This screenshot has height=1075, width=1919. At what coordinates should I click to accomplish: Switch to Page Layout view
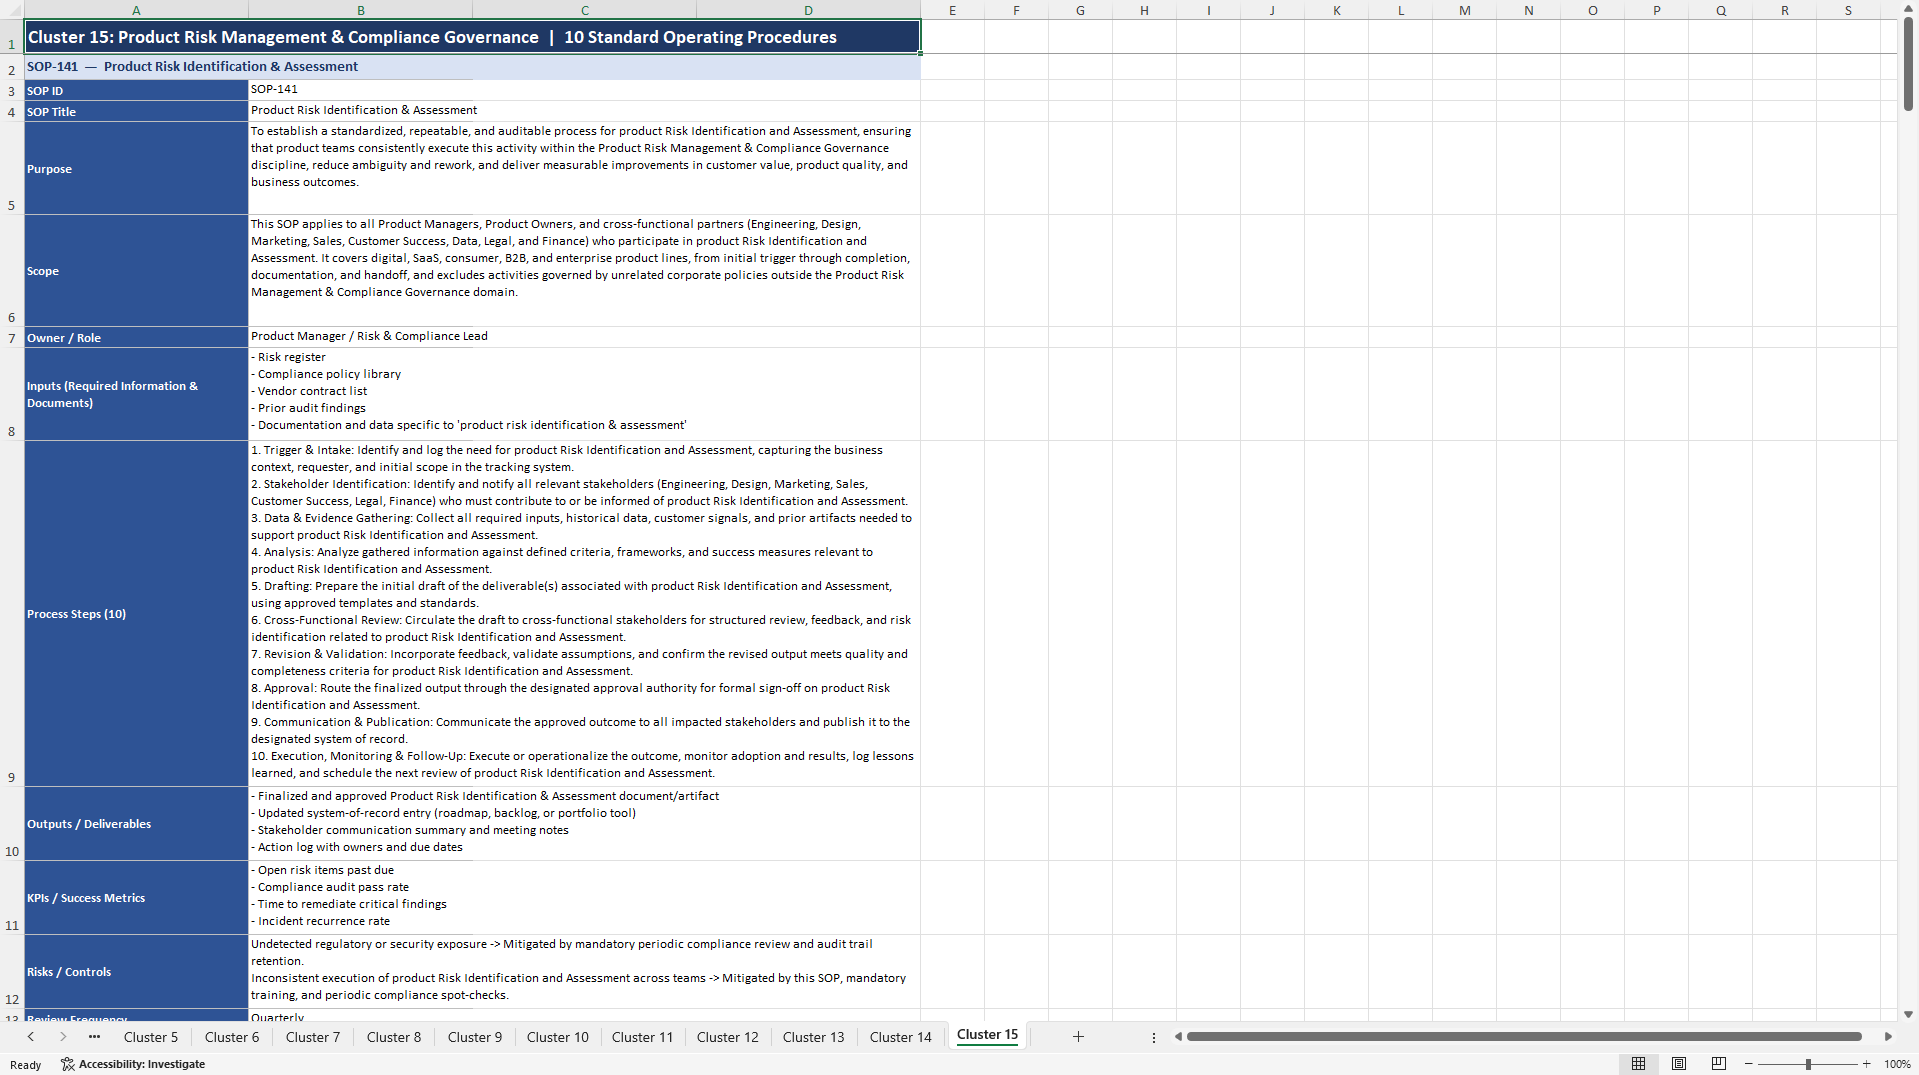(x=1678, y=1064)
